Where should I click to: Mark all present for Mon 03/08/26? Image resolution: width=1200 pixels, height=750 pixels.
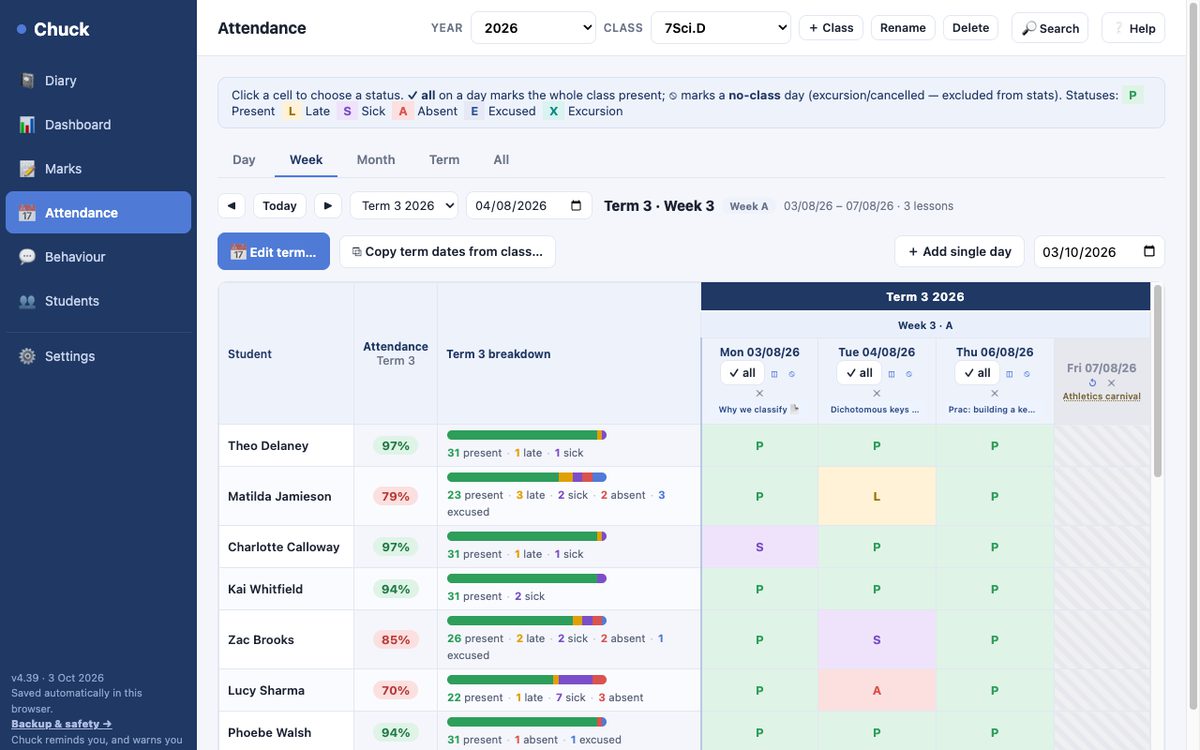[742, 373]
